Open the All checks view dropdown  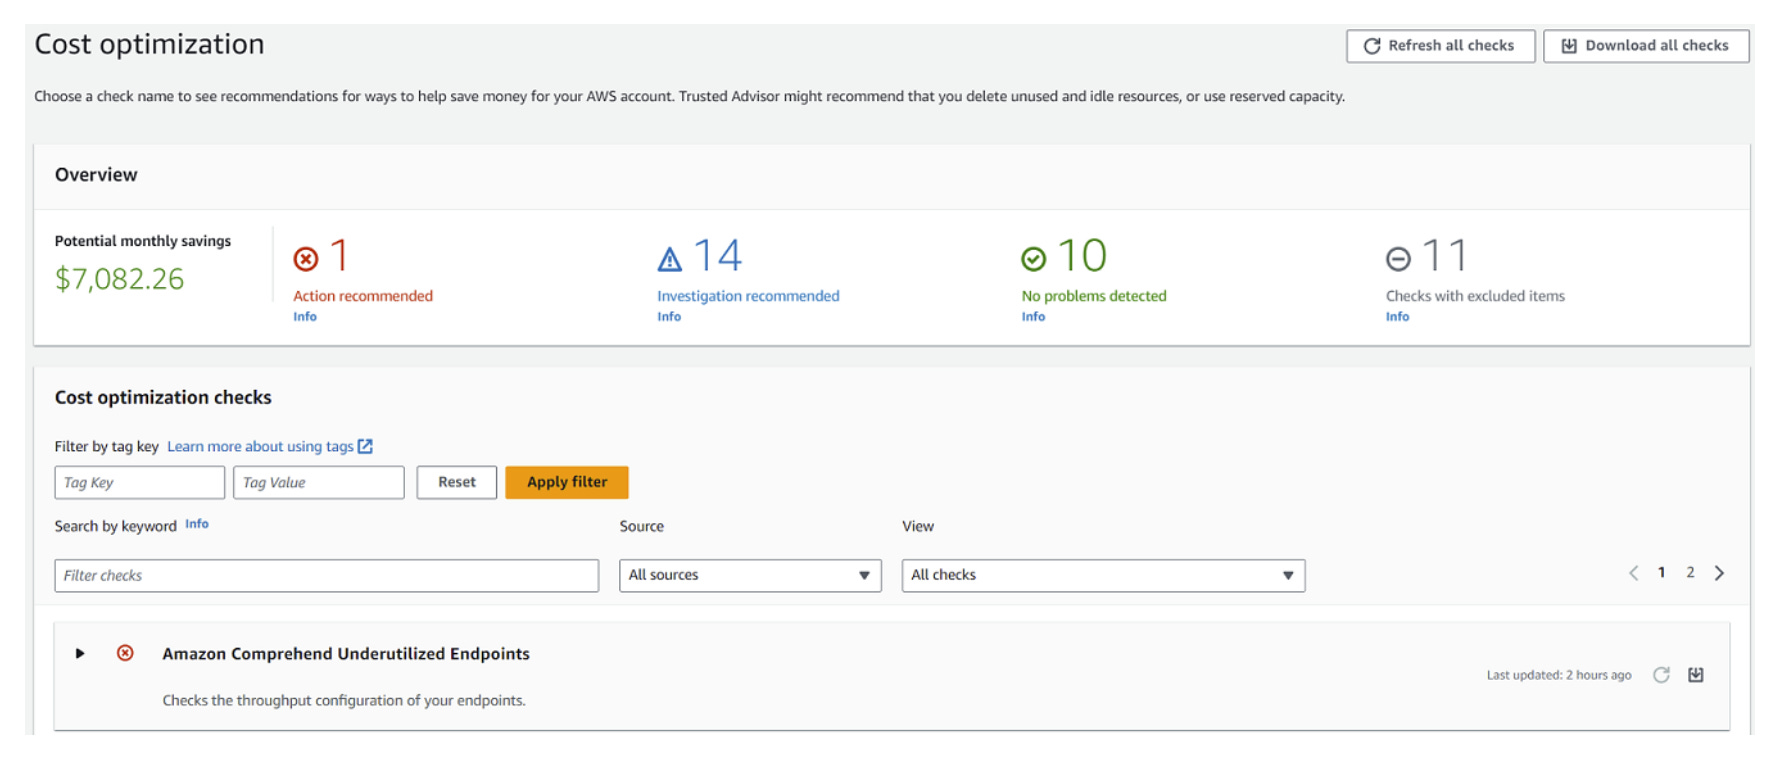pyautogui.click(x=1103, y=575)
